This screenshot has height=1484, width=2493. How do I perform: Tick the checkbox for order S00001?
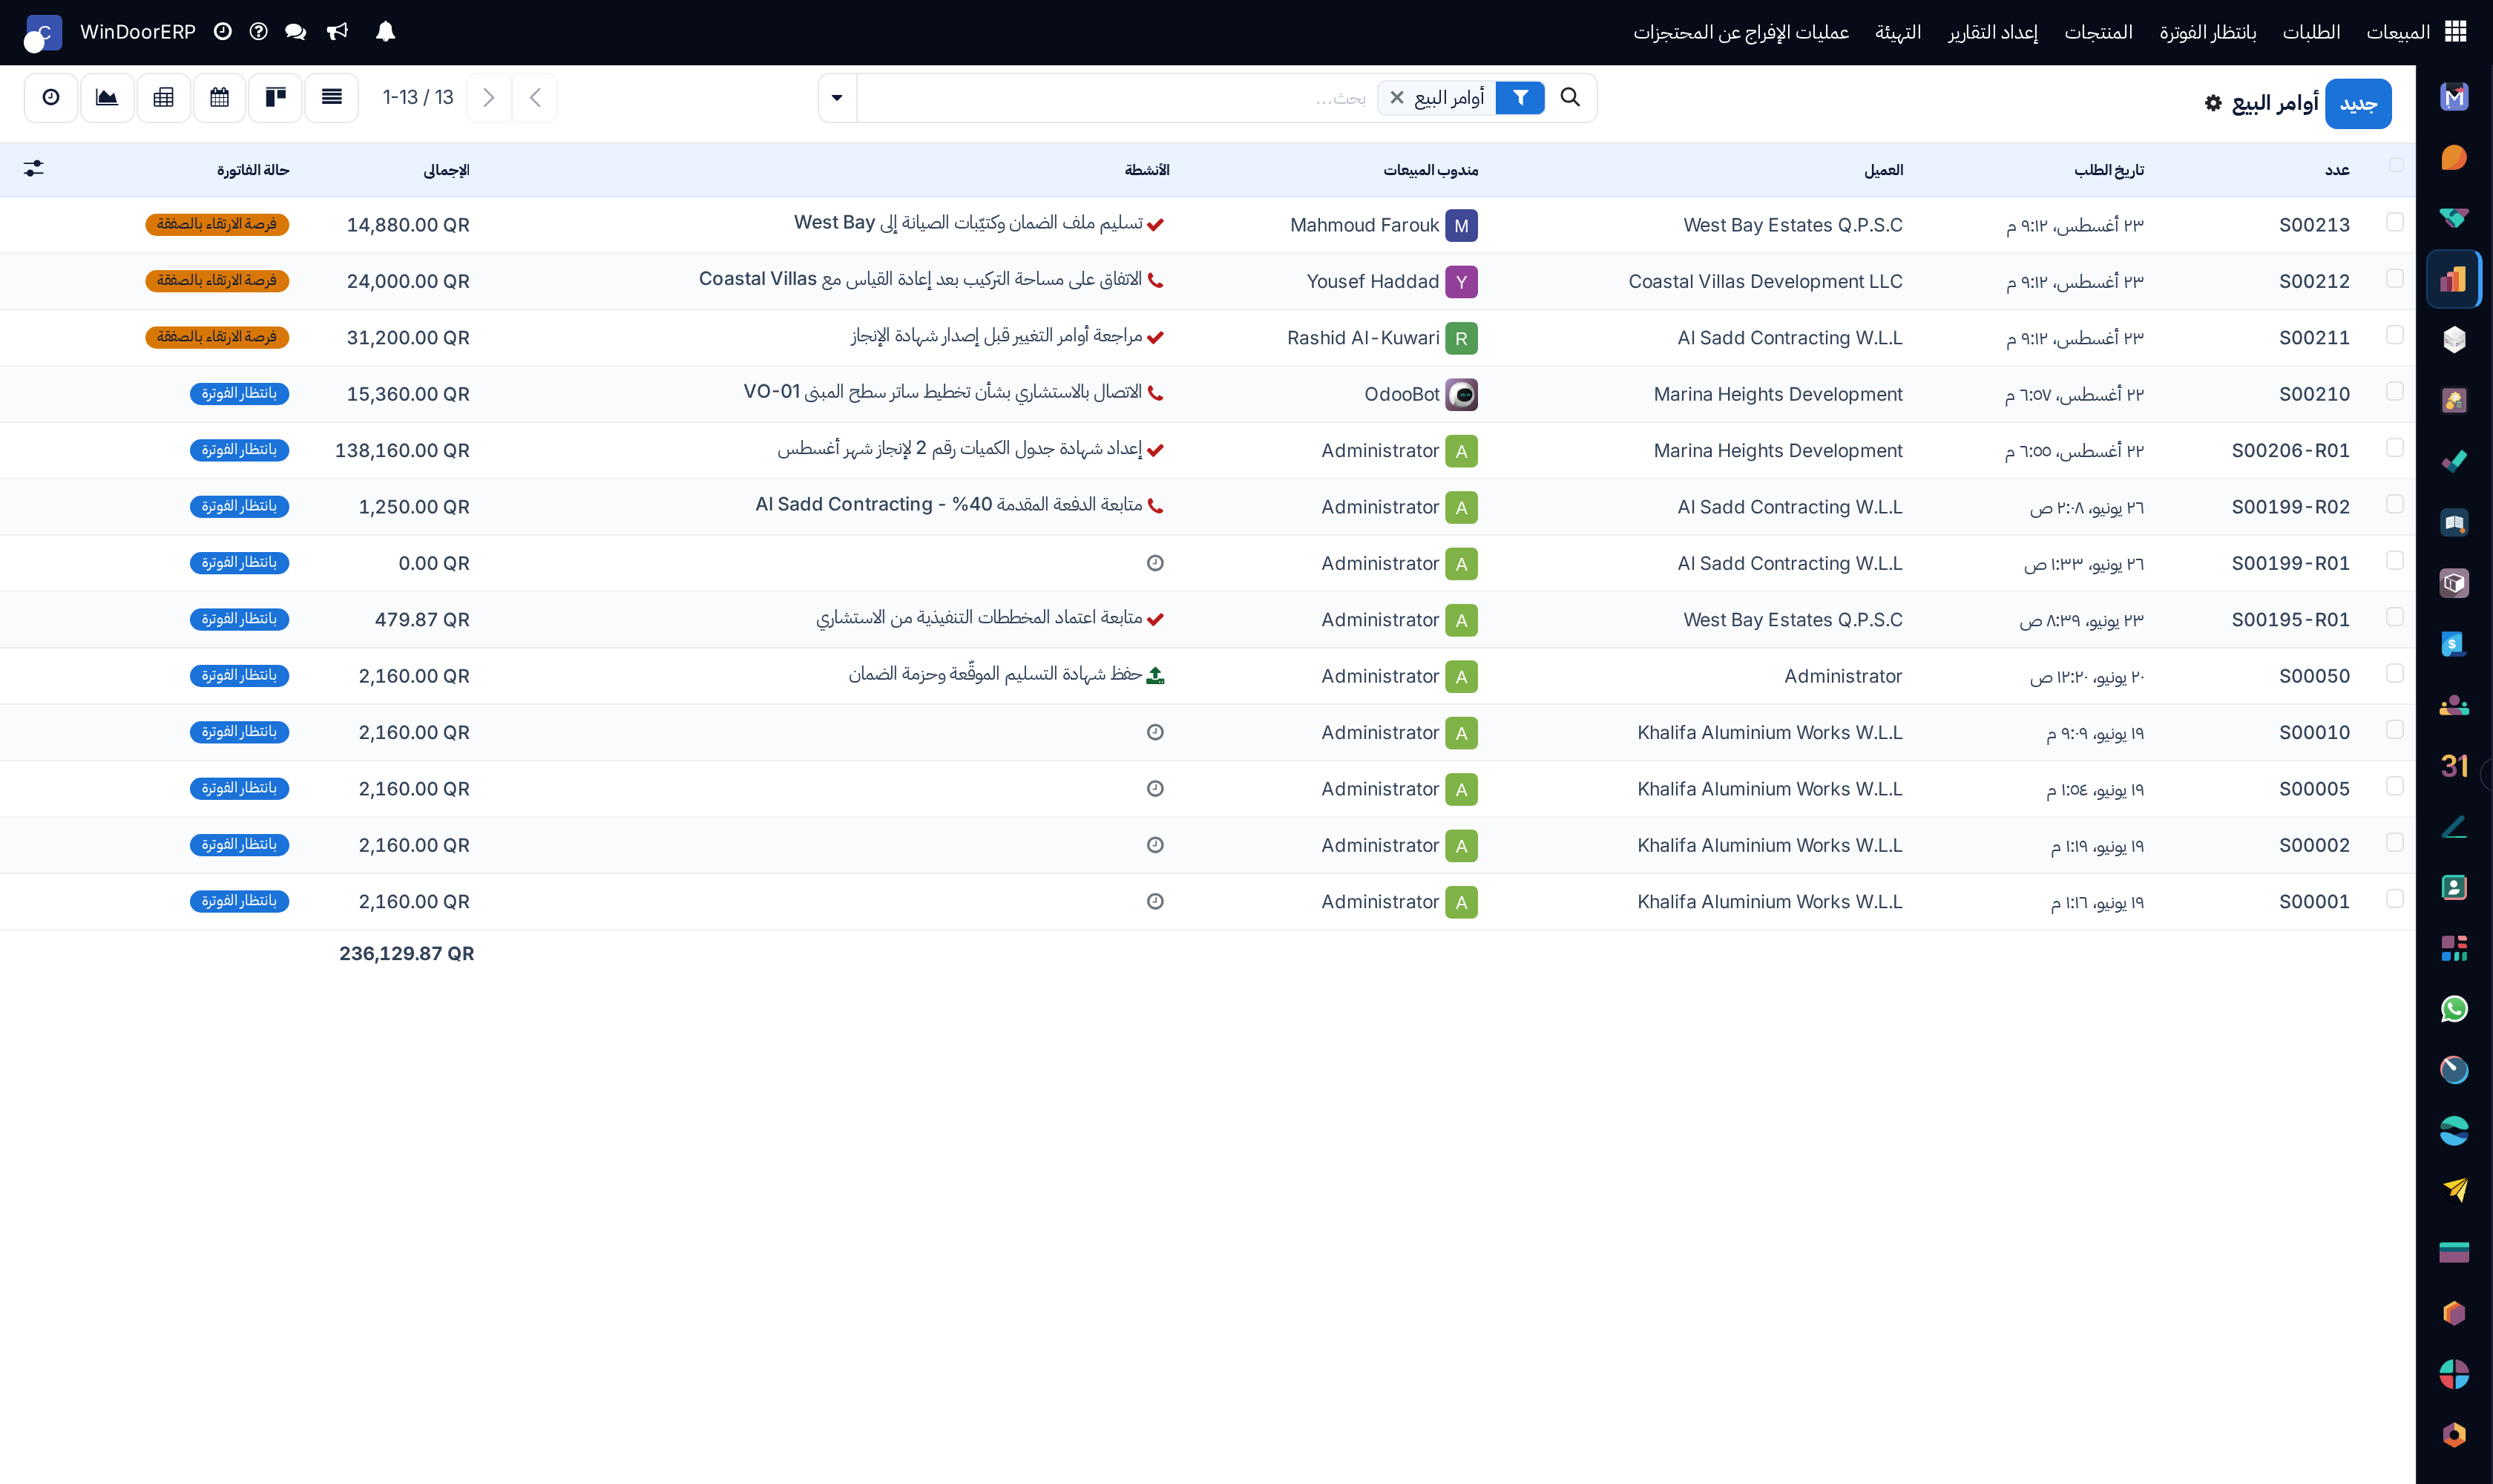pyautogui.click(x=2395, y=899)
